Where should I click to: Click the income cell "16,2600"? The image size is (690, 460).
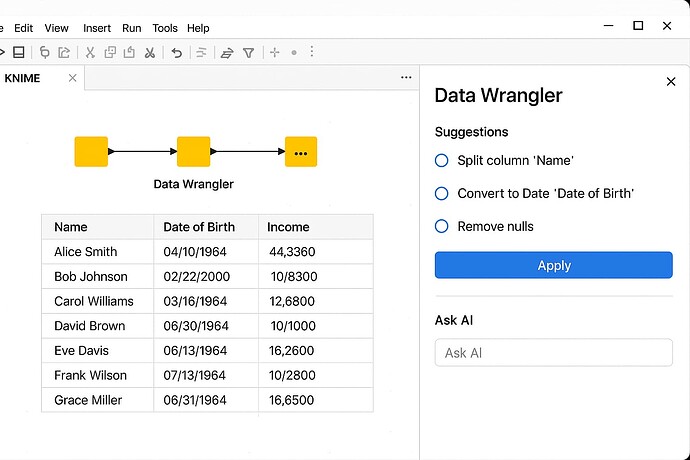point(316,350)
